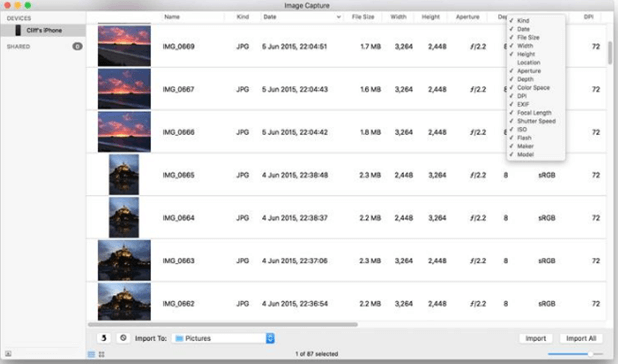
Task: Click the 1.7 MB file size cell
Action: (x=370, y=46)
